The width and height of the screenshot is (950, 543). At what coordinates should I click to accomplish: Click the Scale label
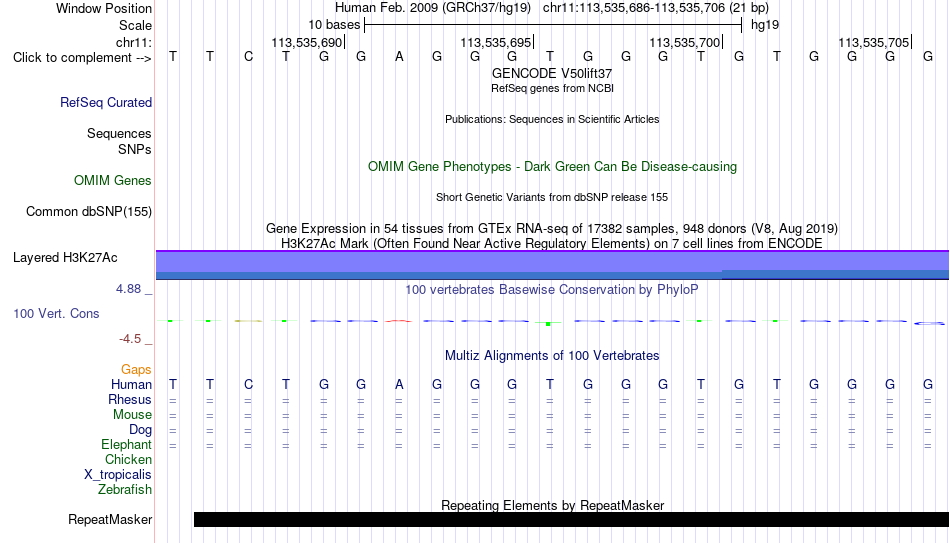tap(135, 25)
